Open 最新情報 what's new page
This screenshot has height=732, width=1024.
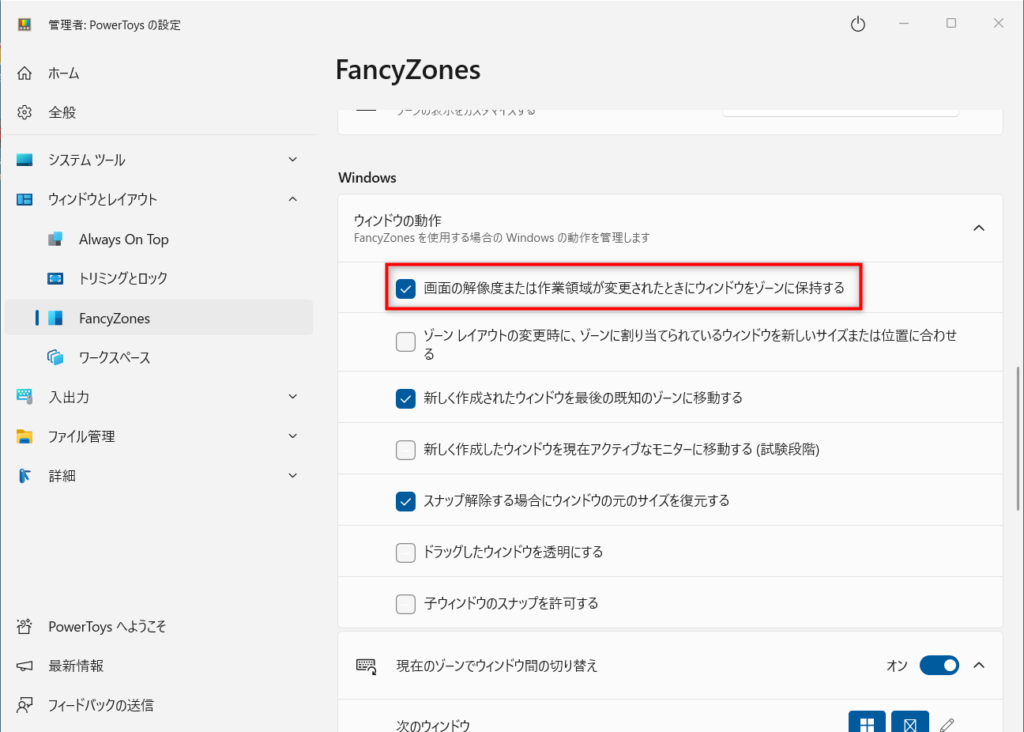pos(76,666)
